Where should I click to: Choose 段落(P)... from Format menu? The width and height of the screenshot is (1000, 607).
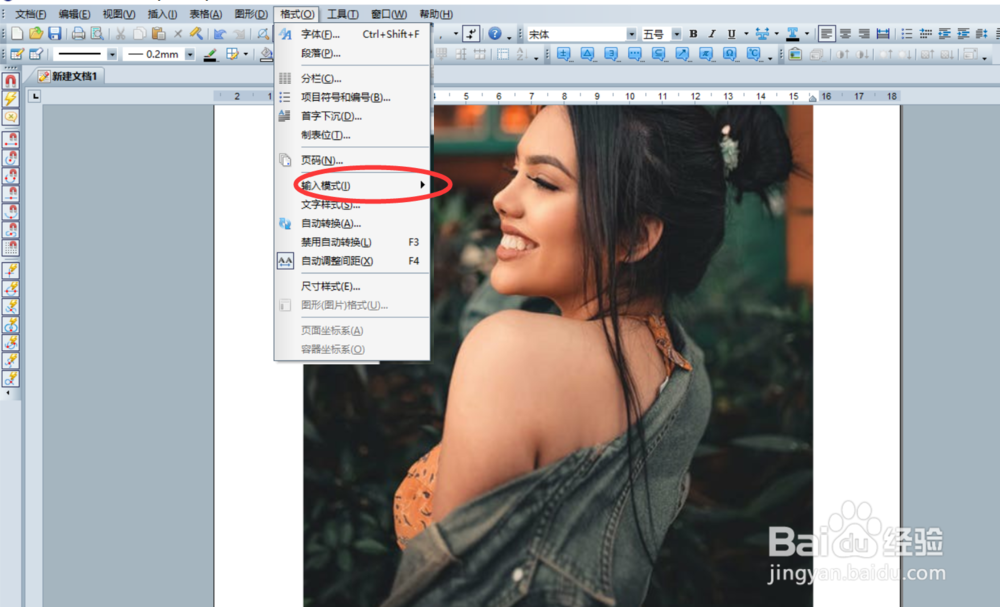click(x=352, y=53)
